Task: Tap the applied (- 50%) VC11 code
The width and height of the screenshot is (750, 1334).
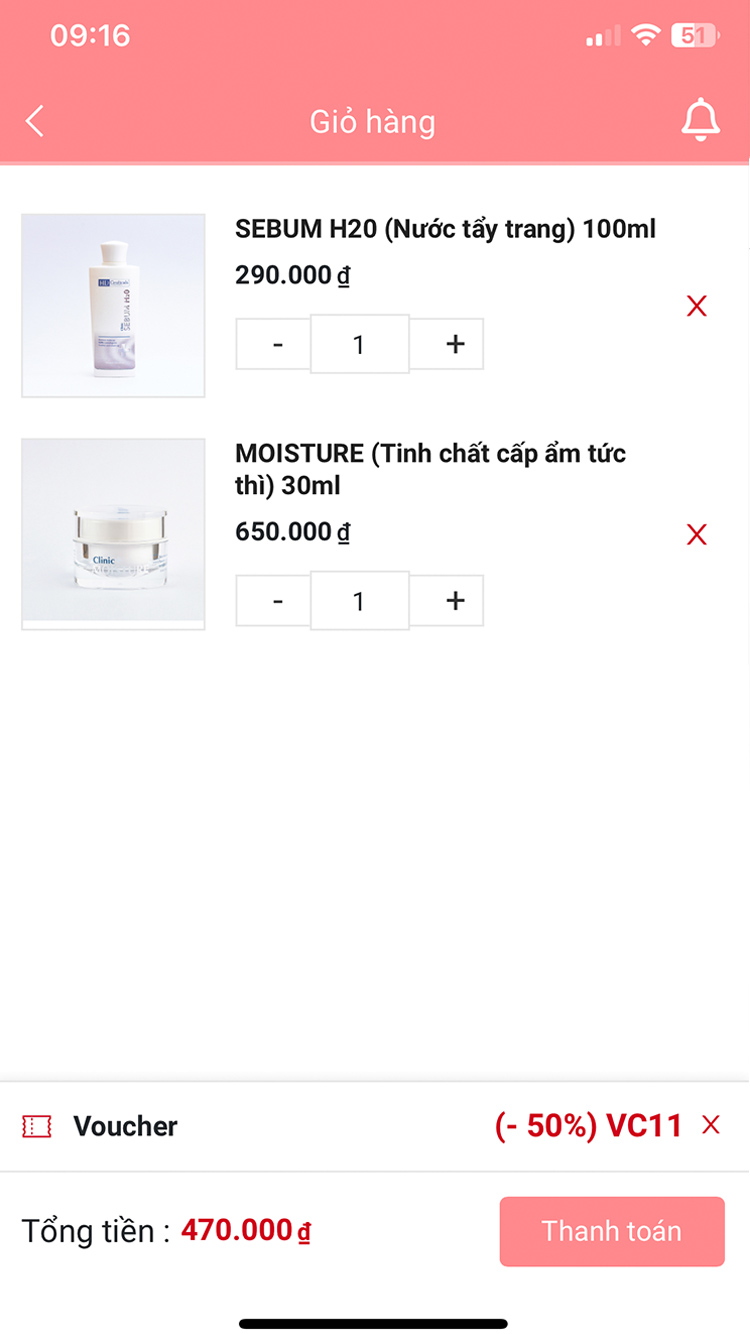Action: (x=588, y=1126)
